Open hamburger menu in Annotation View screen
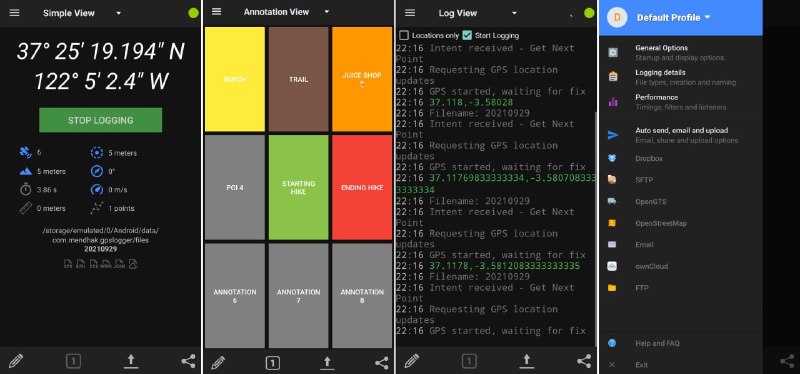The width and height of the screenshot is (800, 374). (x=216, y=12)
